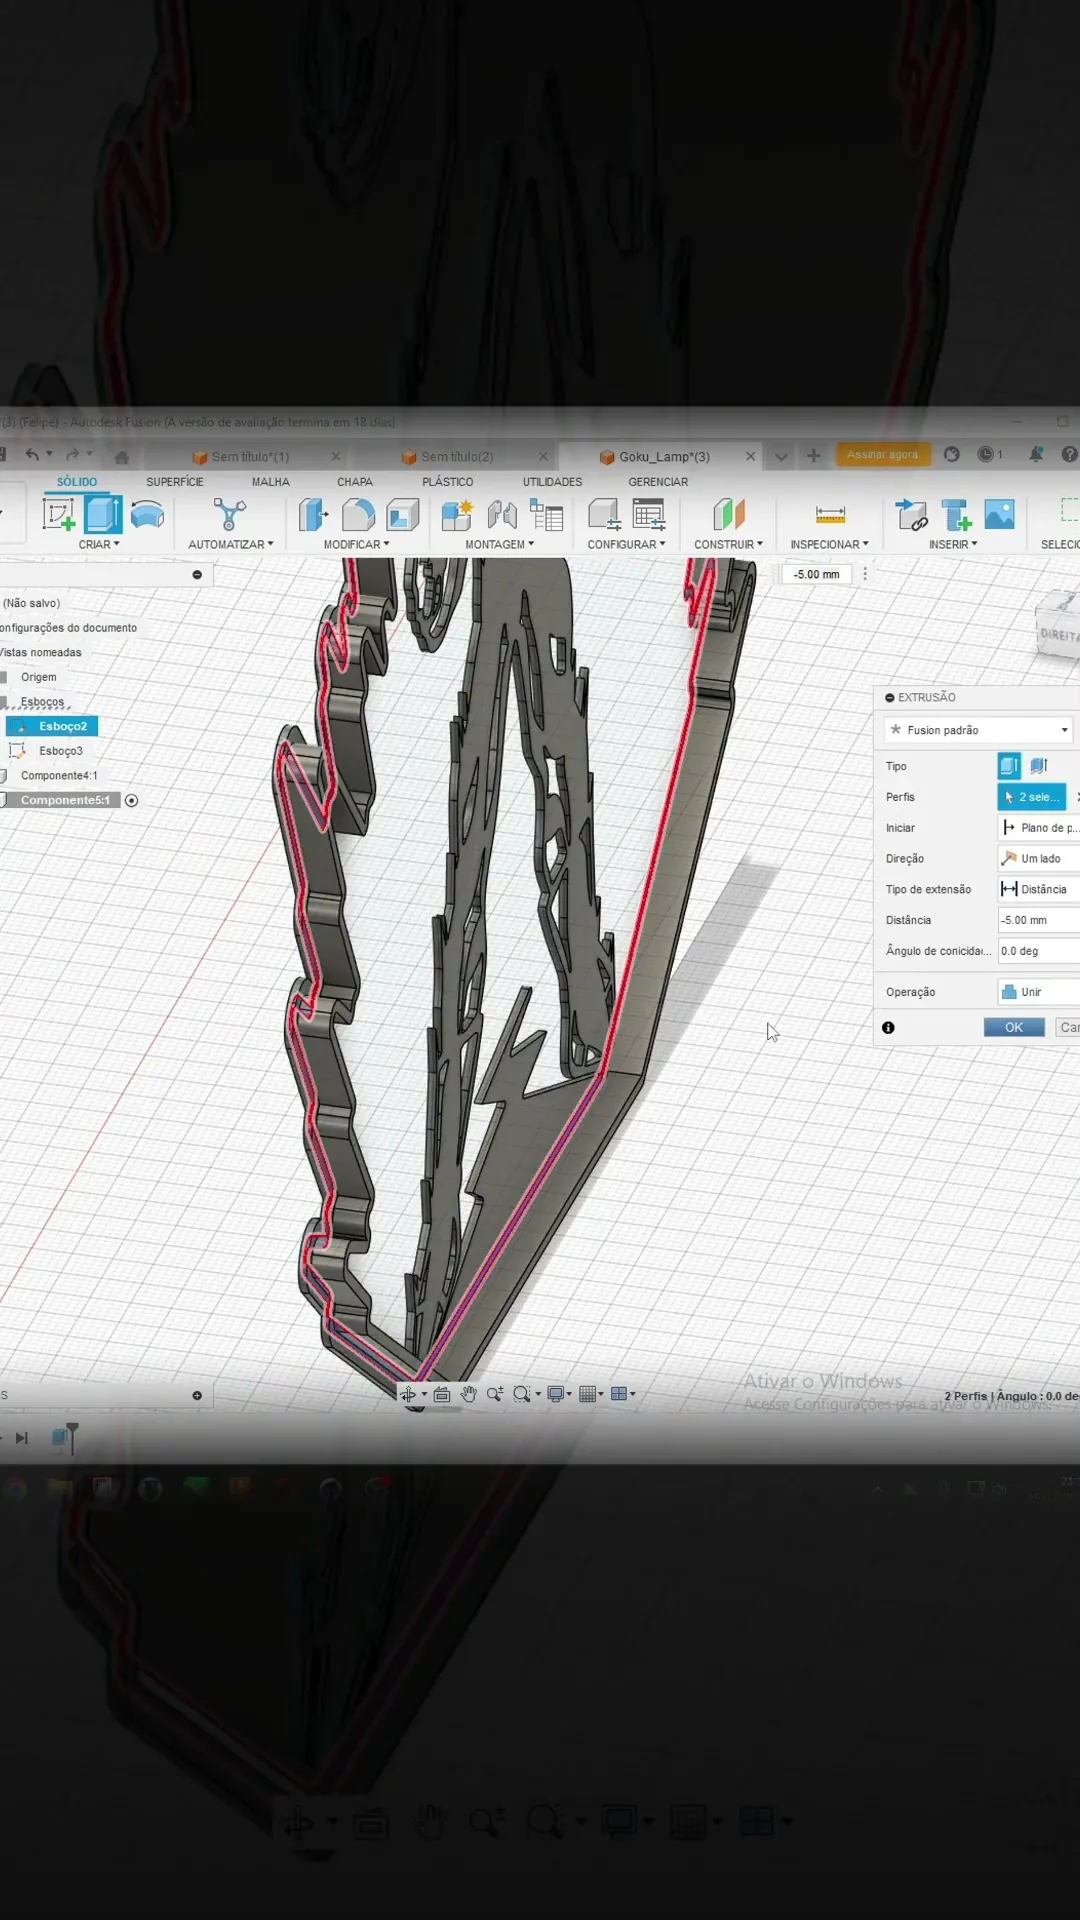This screenshot has height=1920, width=1080.
Task: Activate the Measure tool in Inspecionar
Action: click(x=830, y=515)
